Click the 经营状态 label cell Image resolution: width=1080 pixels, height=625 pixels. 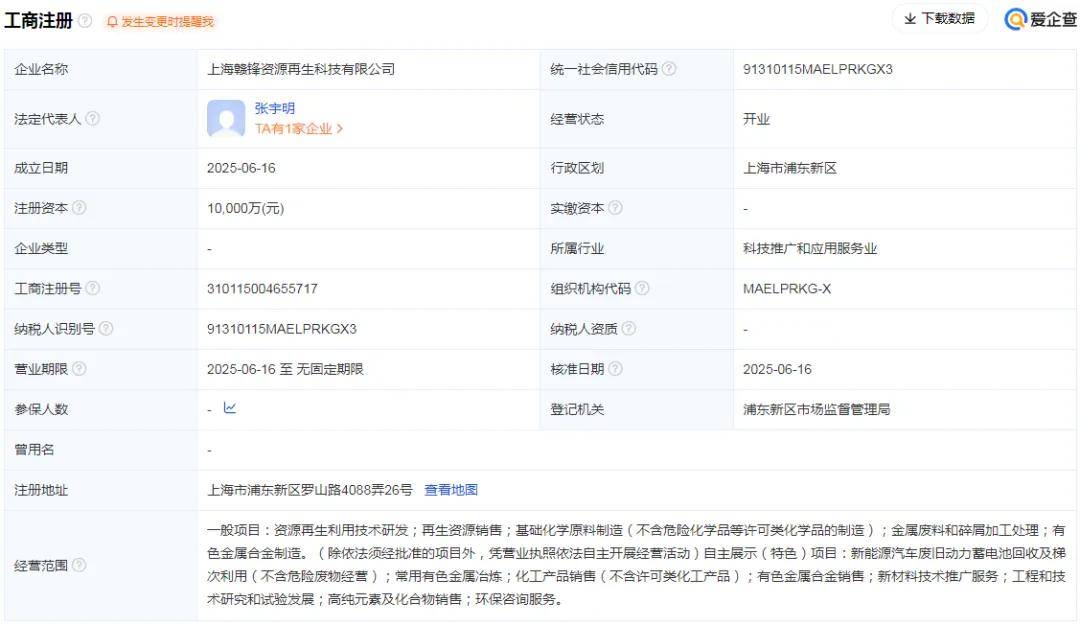click(636, 119)
